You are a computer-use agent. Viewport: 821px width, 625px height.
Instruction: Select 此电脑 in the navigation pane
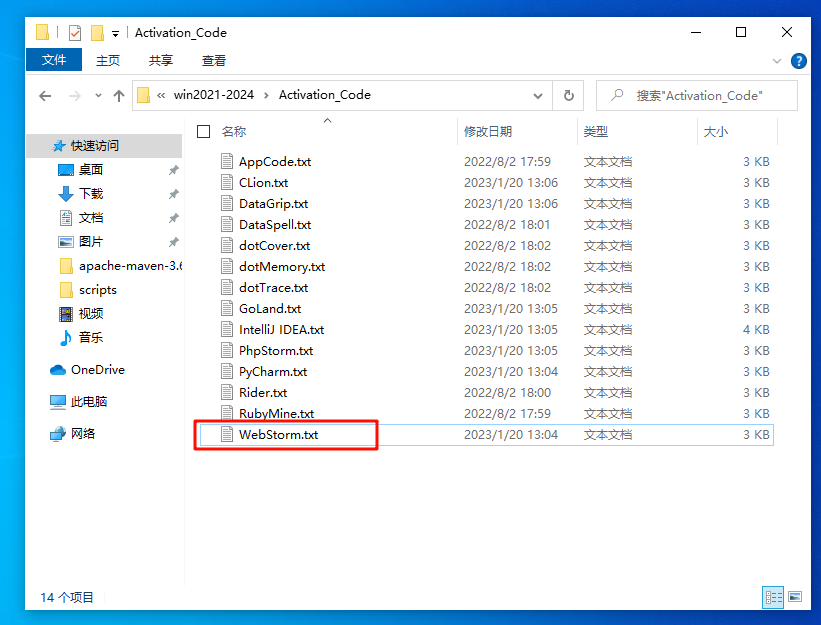pos(89,402)
